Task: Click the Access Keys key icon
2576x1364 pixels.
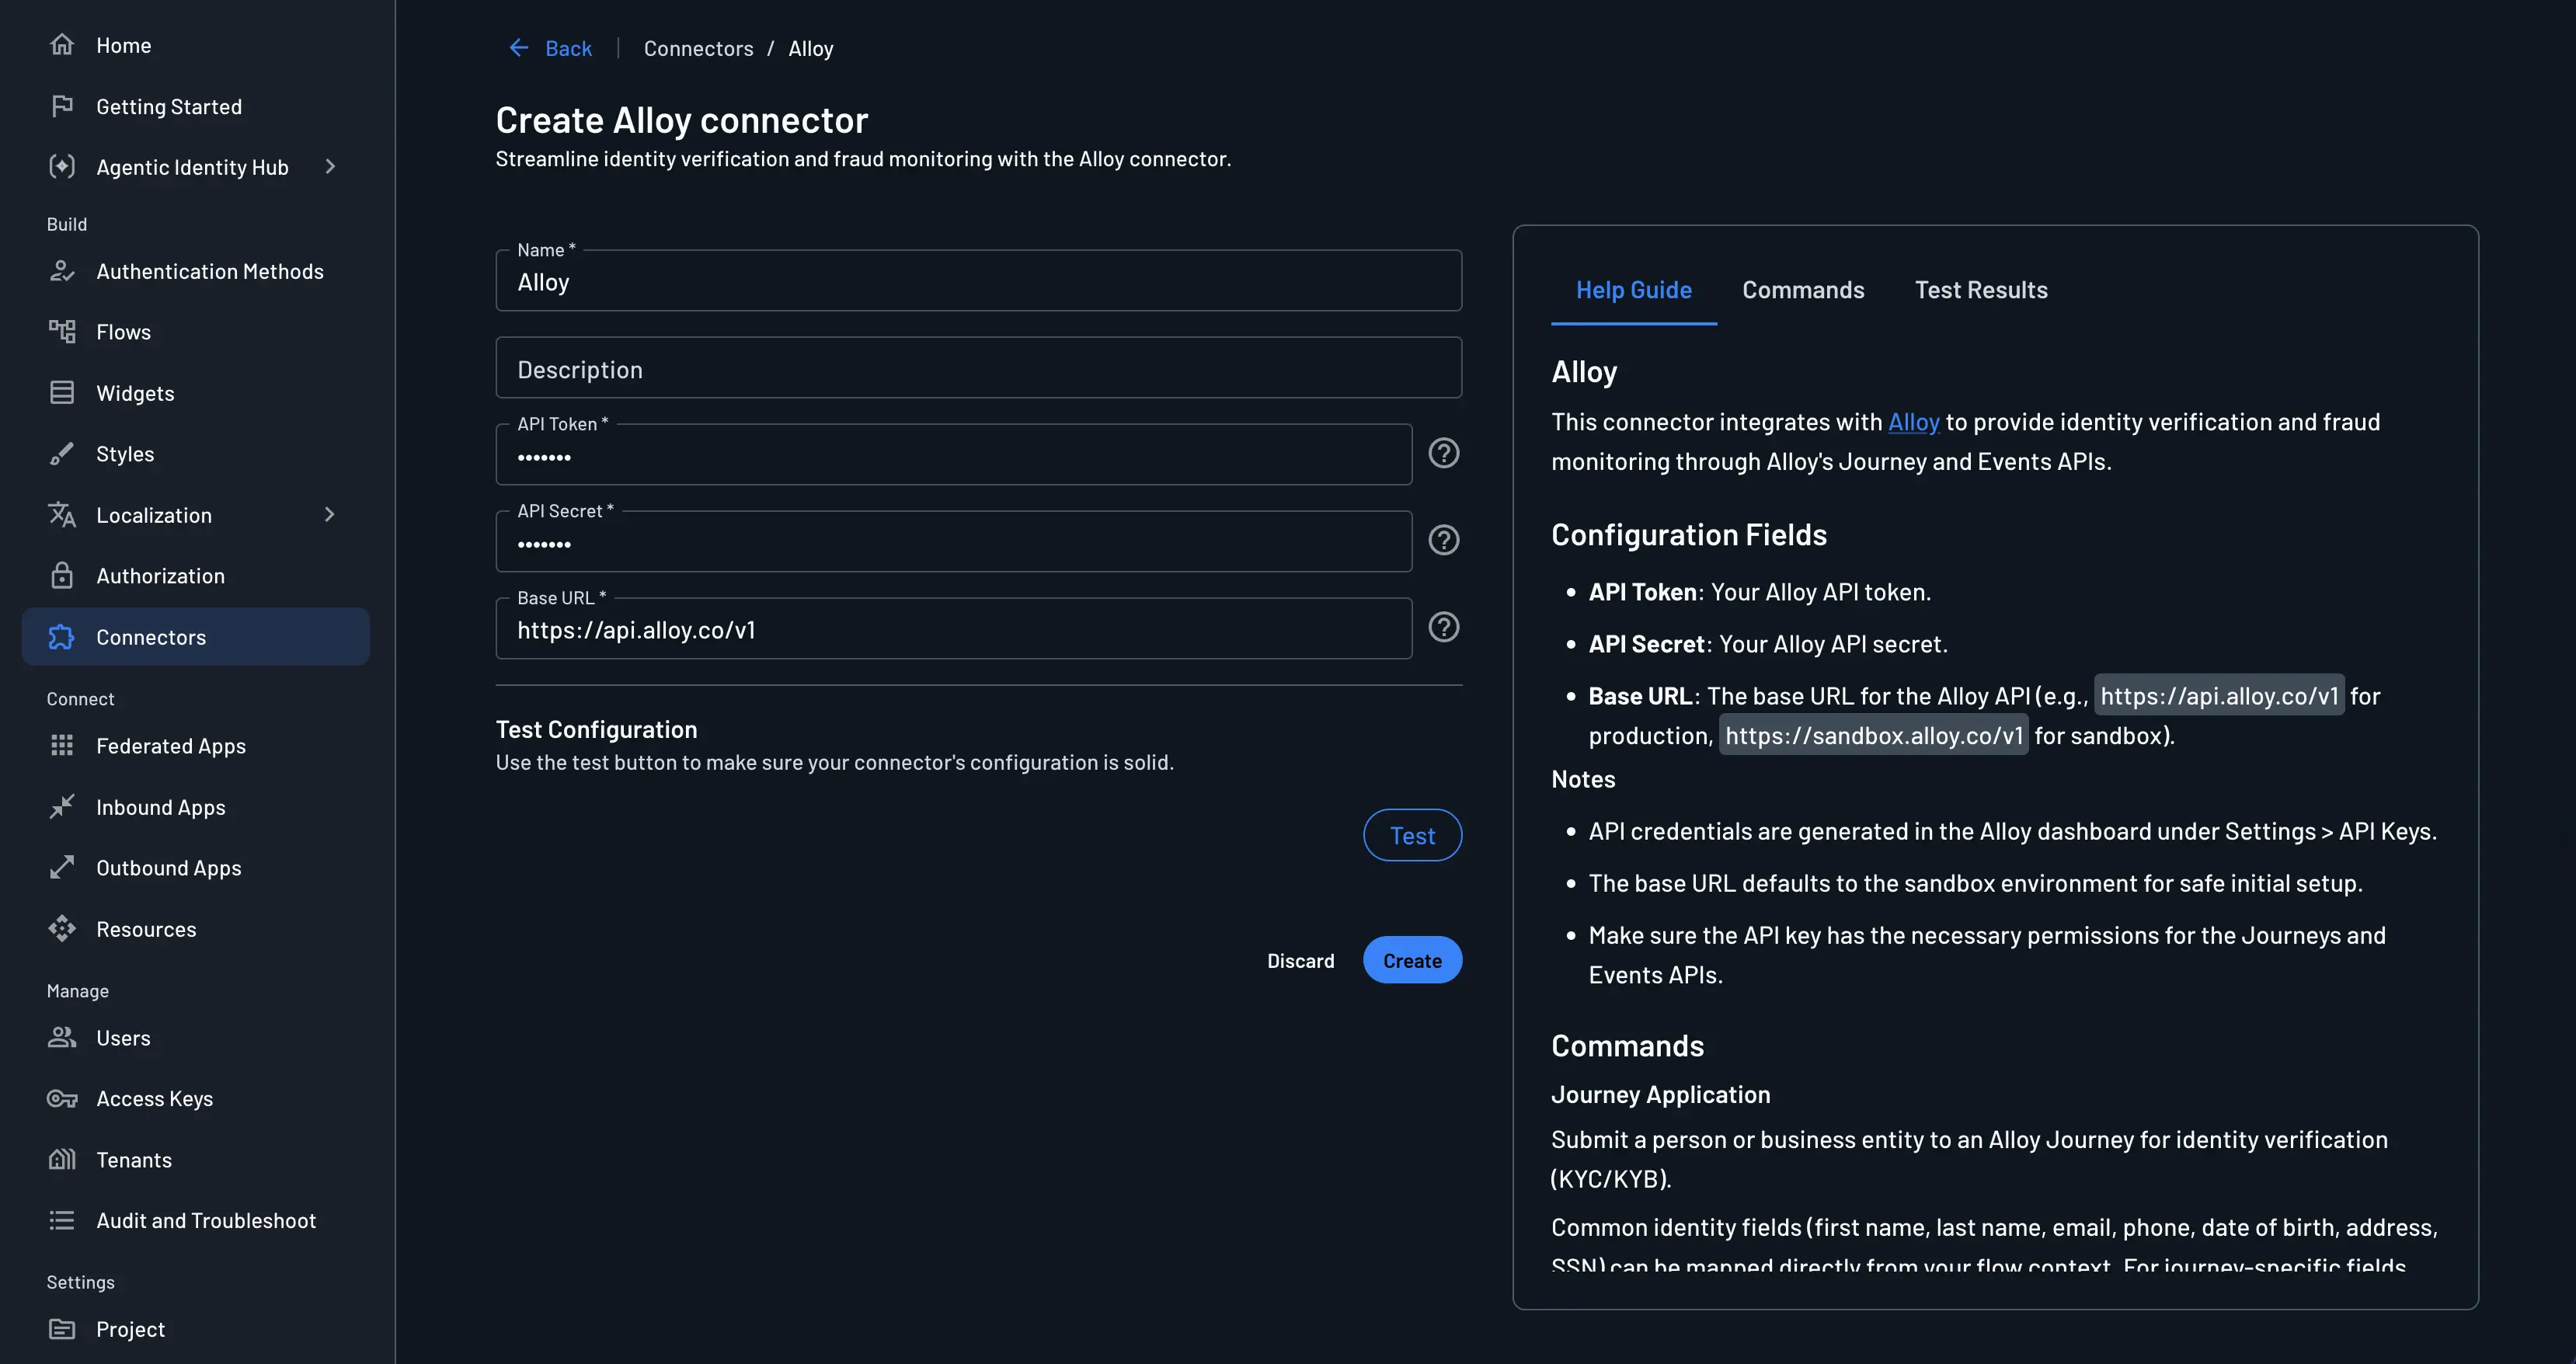Action: pos(62,1099)
